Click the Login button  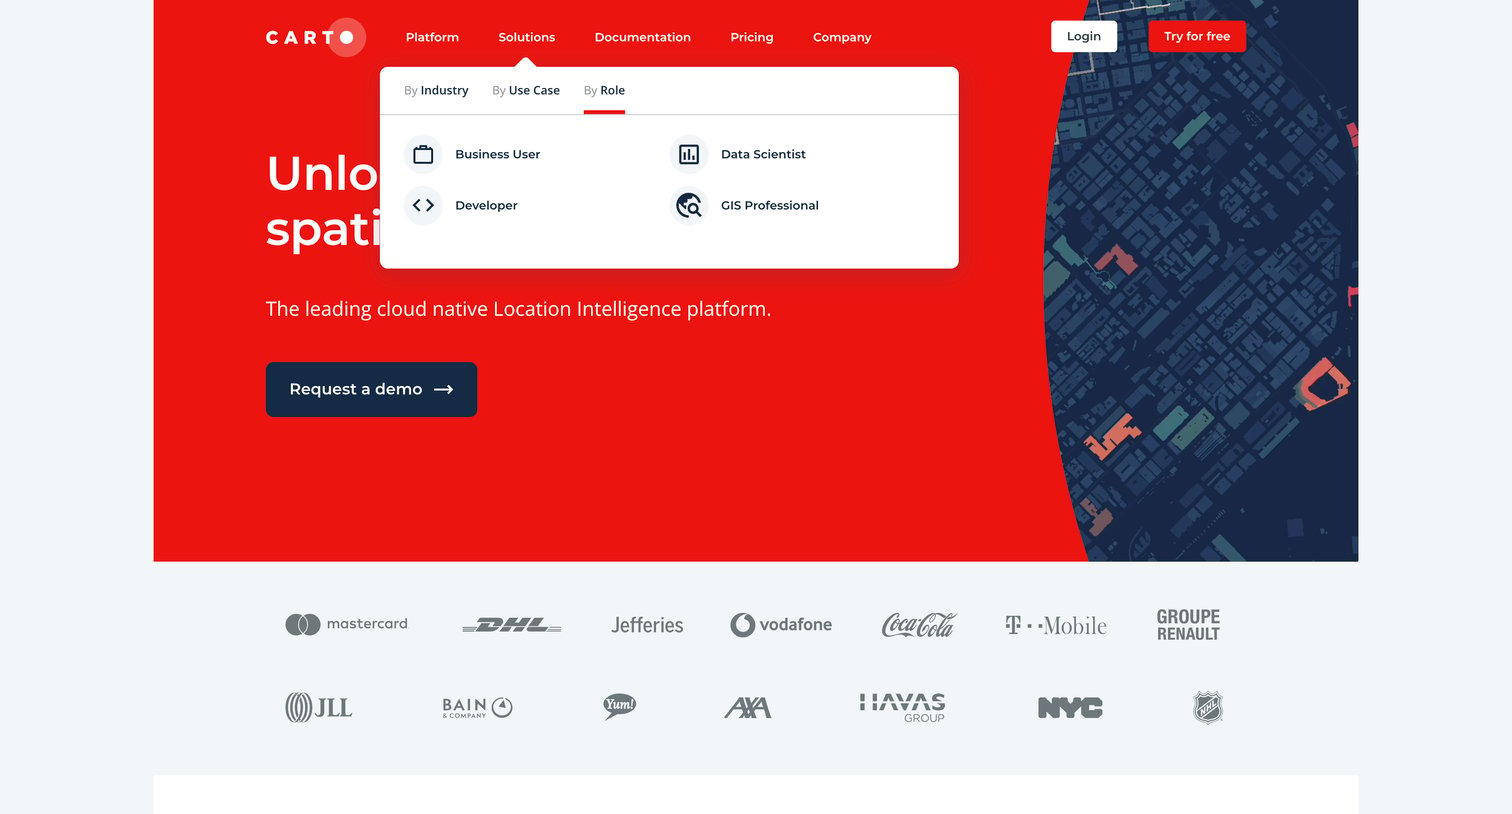[x=1084, y=36]
